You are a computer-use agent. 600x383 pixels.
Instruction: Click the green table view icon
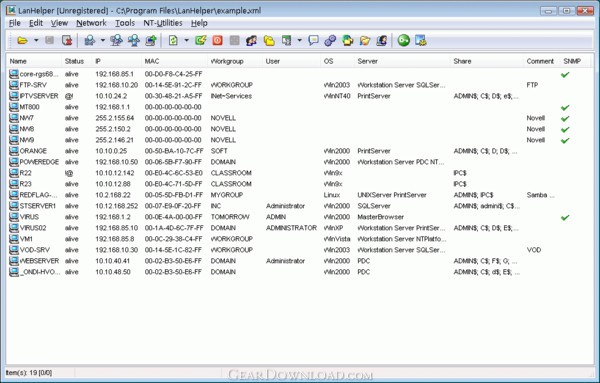286,40
